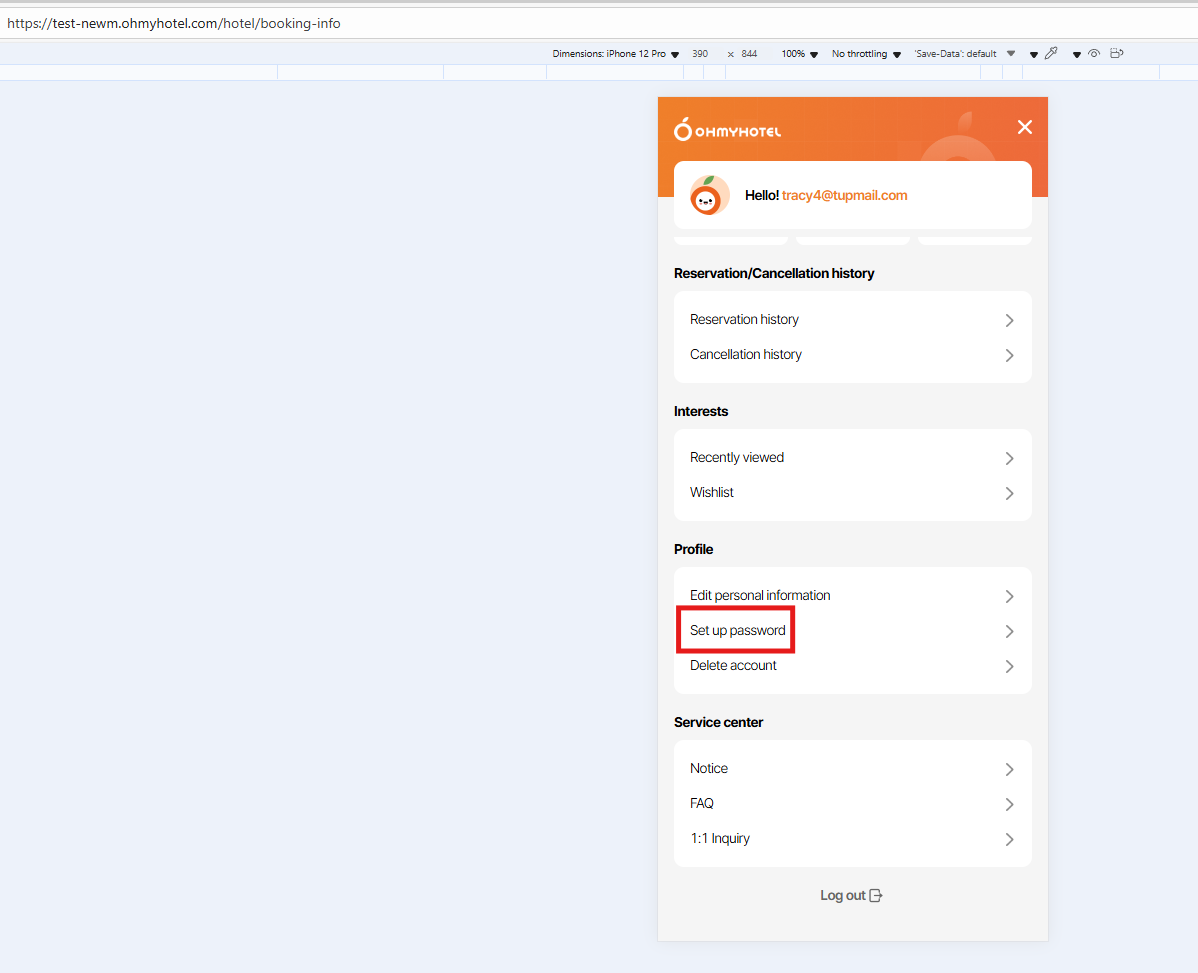Close the OhMyHotel side menu
Screen dimensions: 1198x973
tap(1025, 128)
